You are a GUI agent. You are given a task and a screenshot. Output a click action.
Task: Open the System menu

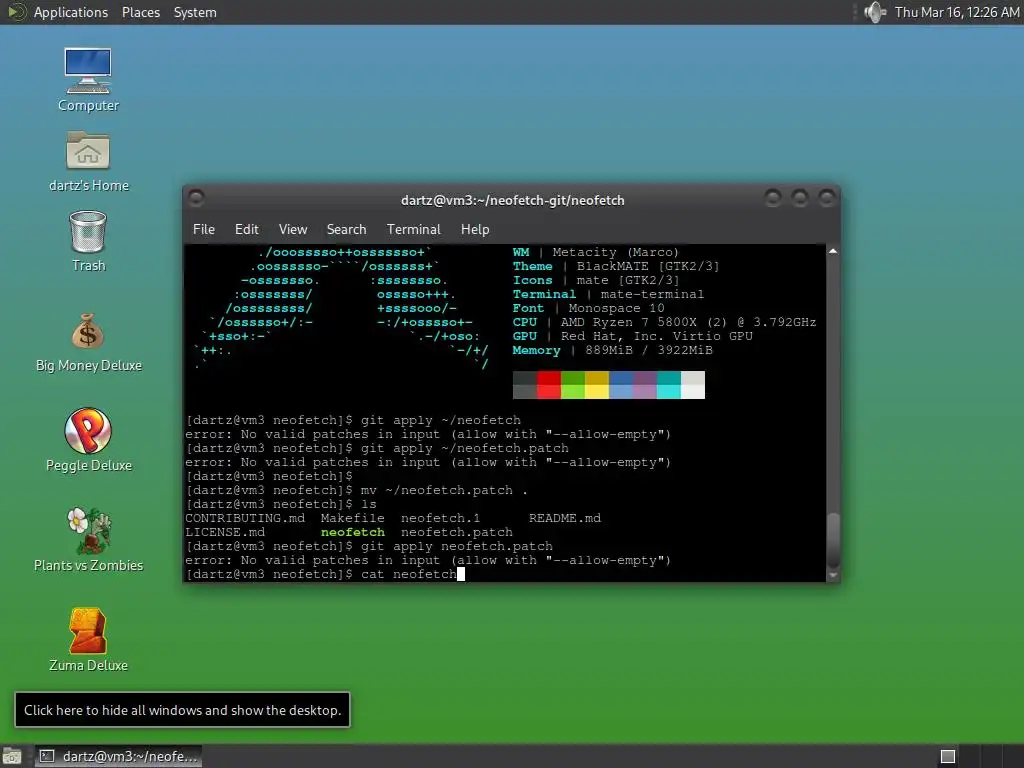point(195,12)
